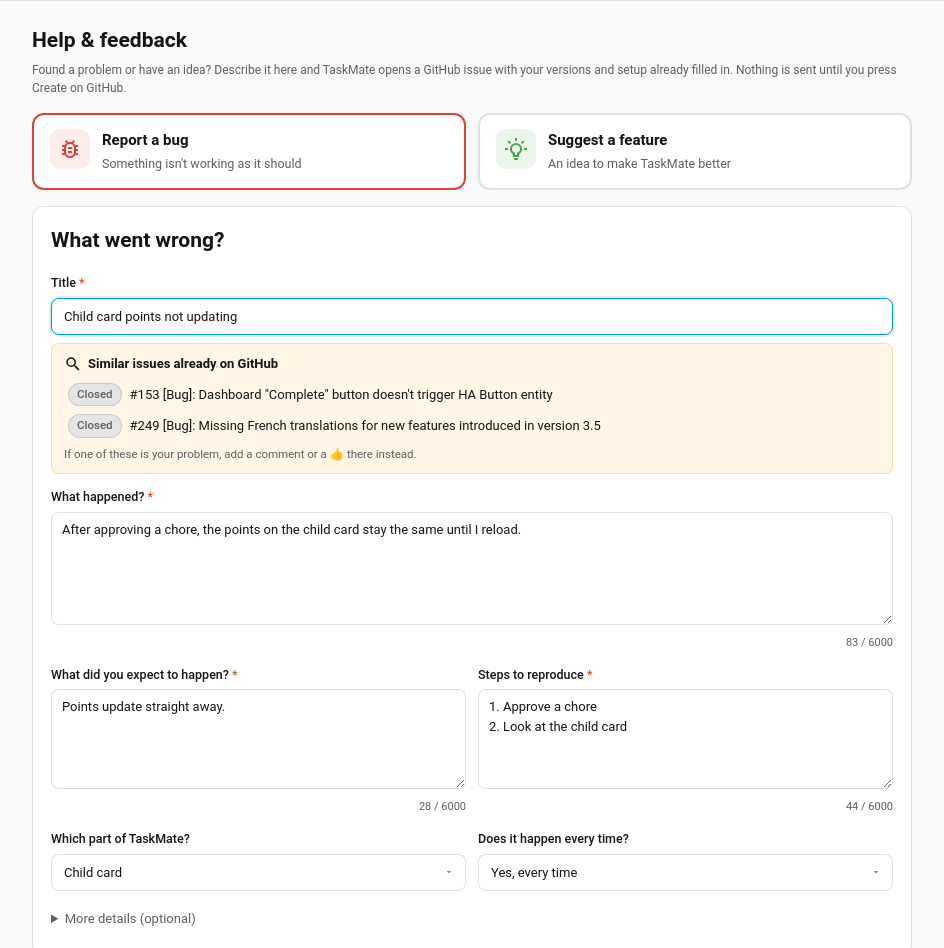Viewport: 944px width, 948px height.
Task: Click resize handle of Steps to reproduce textarea
Action: click(887, 783)
